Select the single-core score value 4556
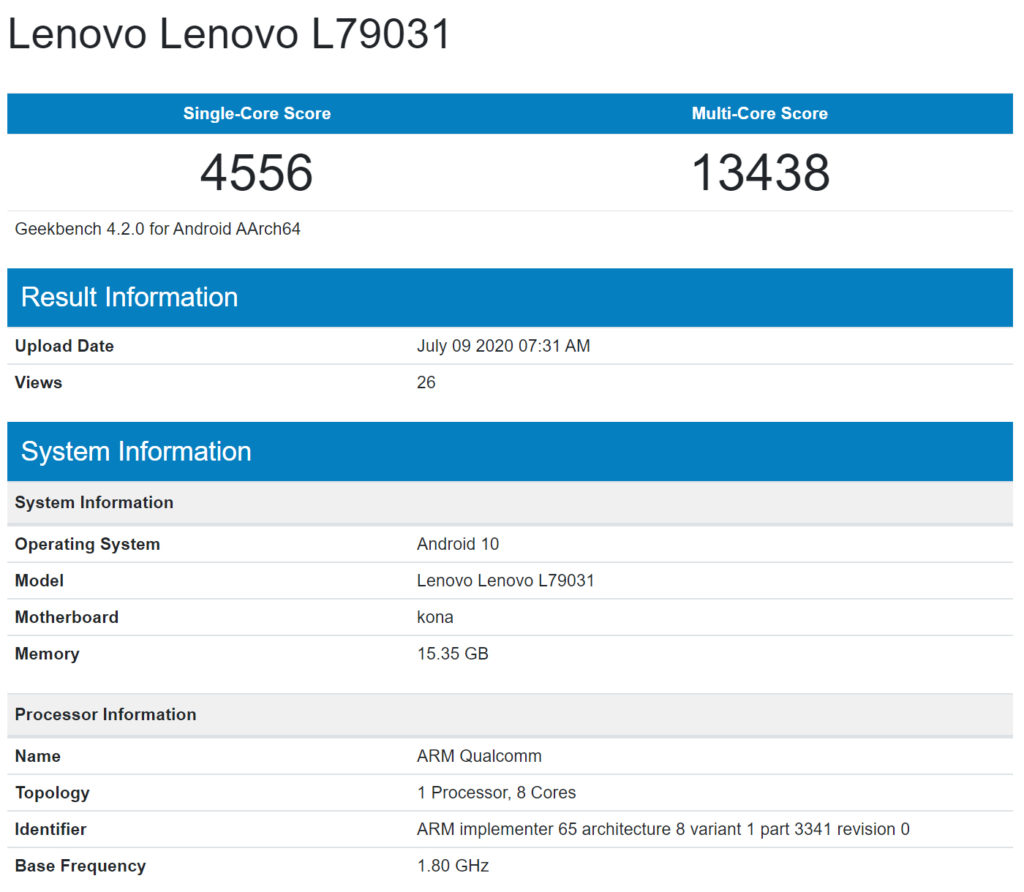 coord(257,173)
